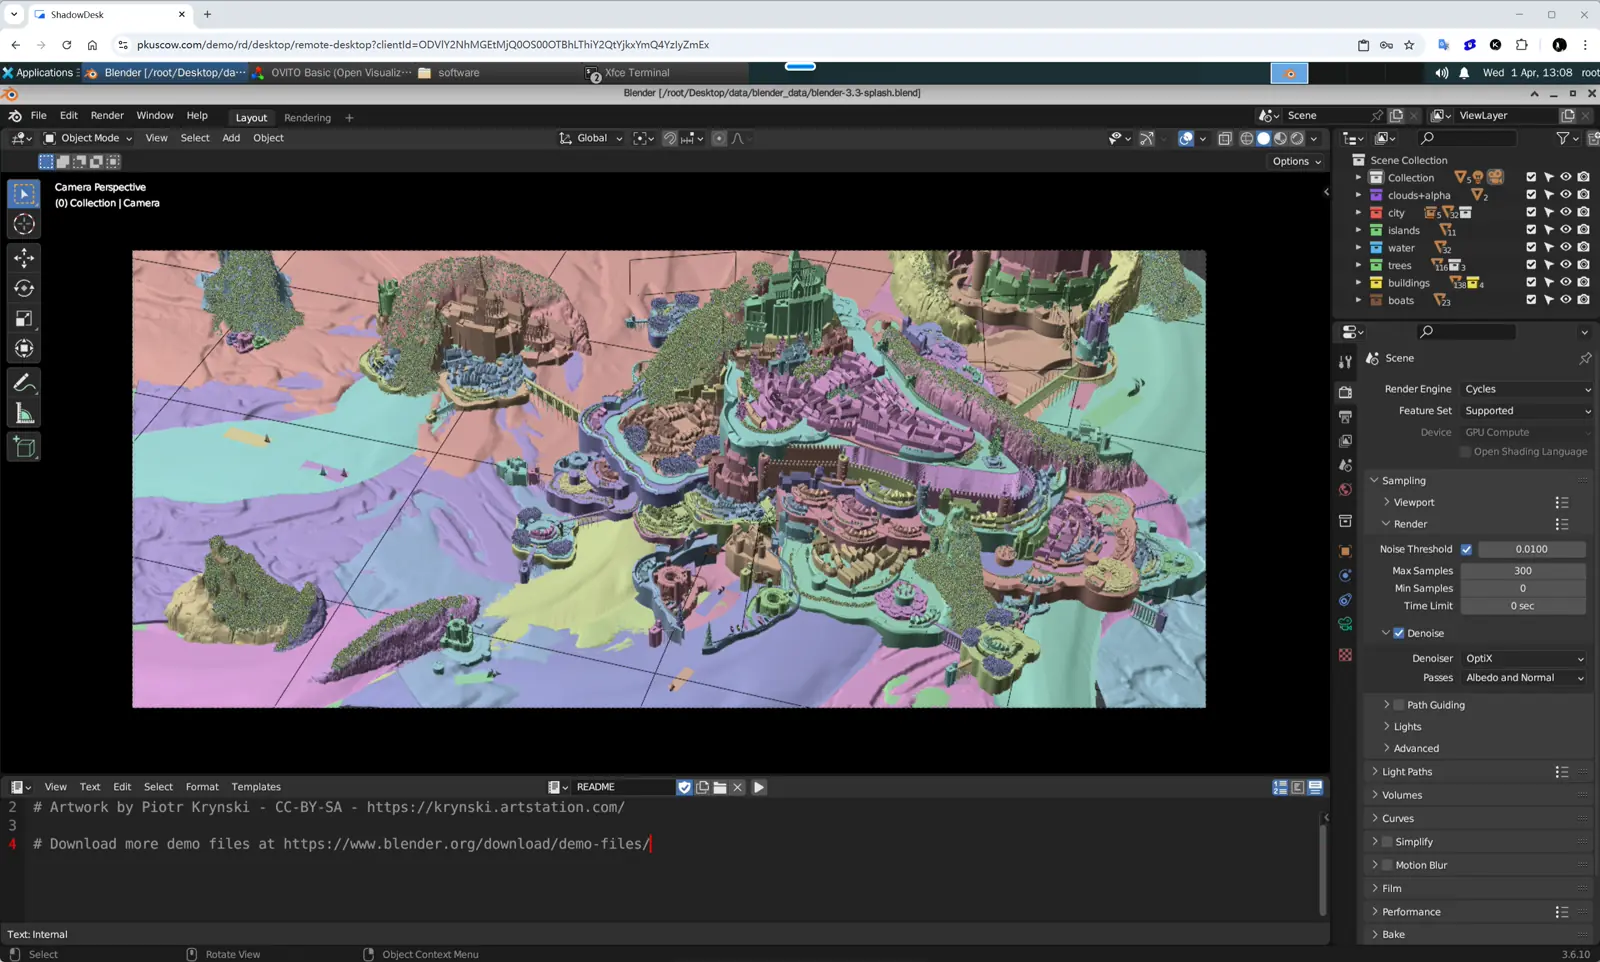Image resolution: width=1600 pixels, height=962 pixels.
Task: Open the Global transform orientation dropdown
Action: point(591,138)
